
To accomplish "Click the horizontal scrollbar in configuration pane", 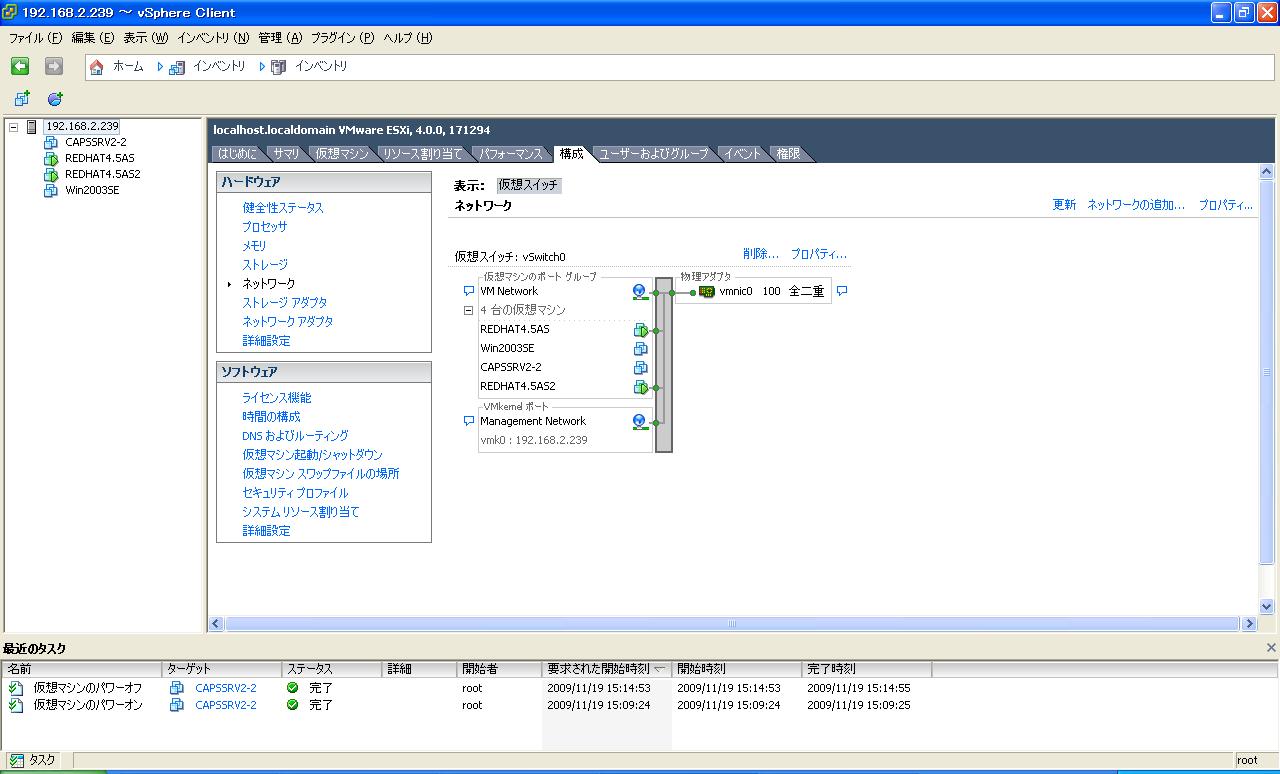I will tap(731, 624).
